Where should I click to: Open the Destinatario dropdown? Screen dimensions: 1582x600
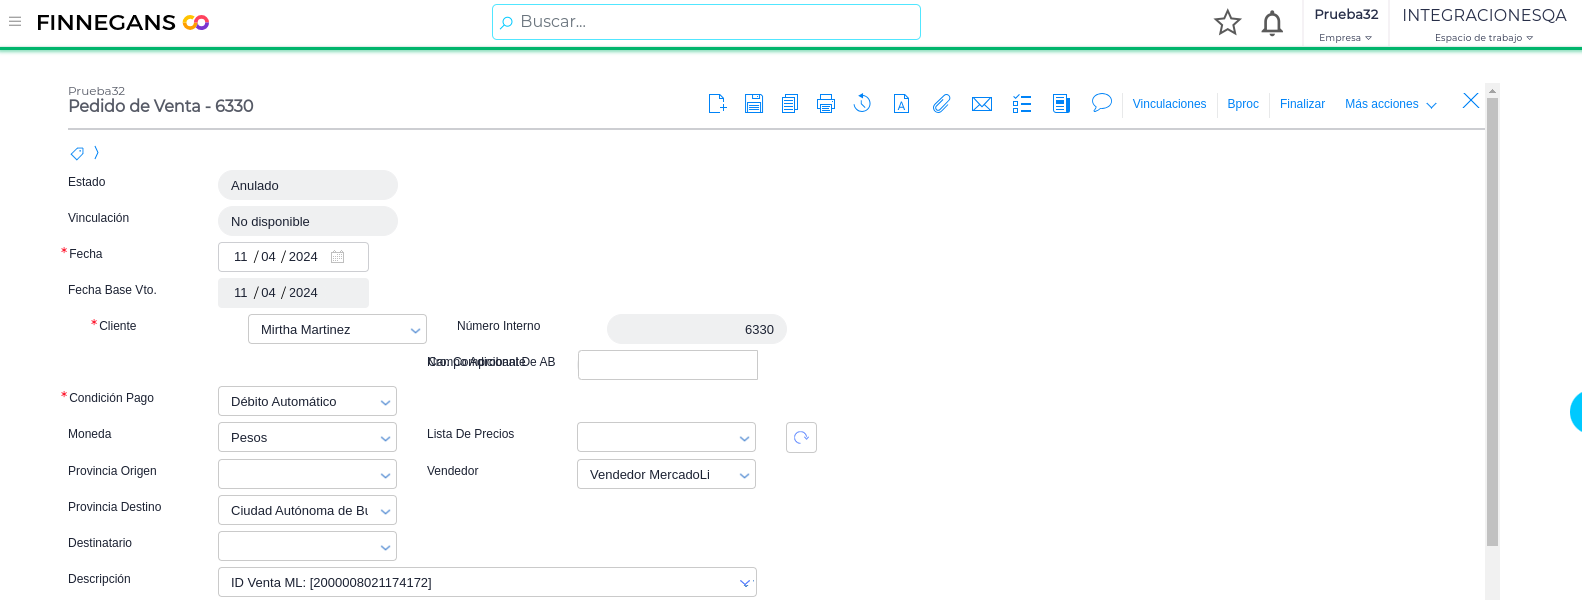(x=307, y=546)
